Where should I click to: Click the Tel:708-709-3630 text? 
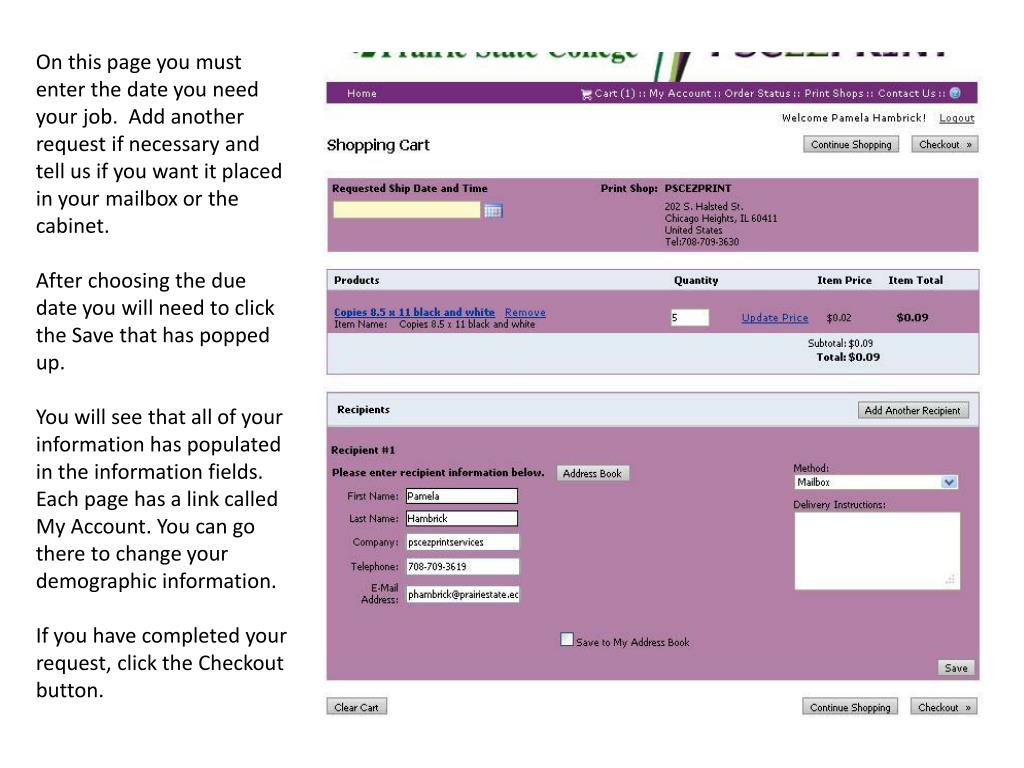click(x=702, y=242)
